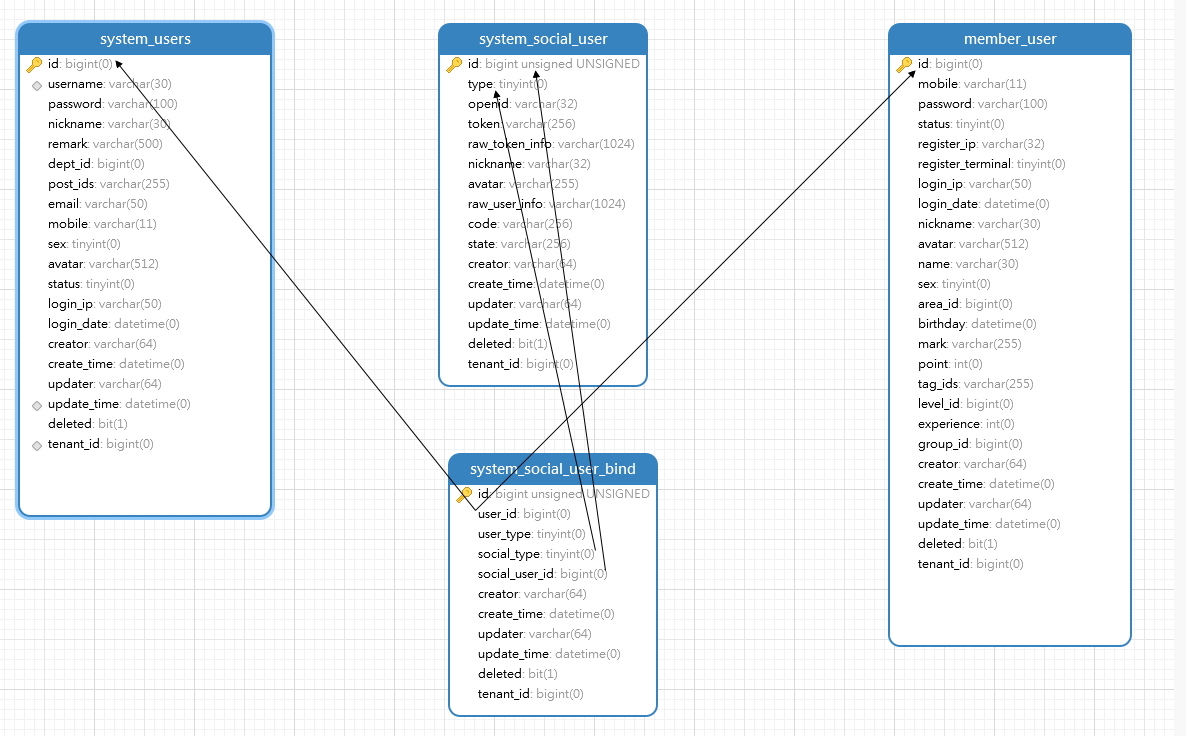Click the area_id bigint(0) field
Screen dimensions: 1186x736
tap(965, 304)
